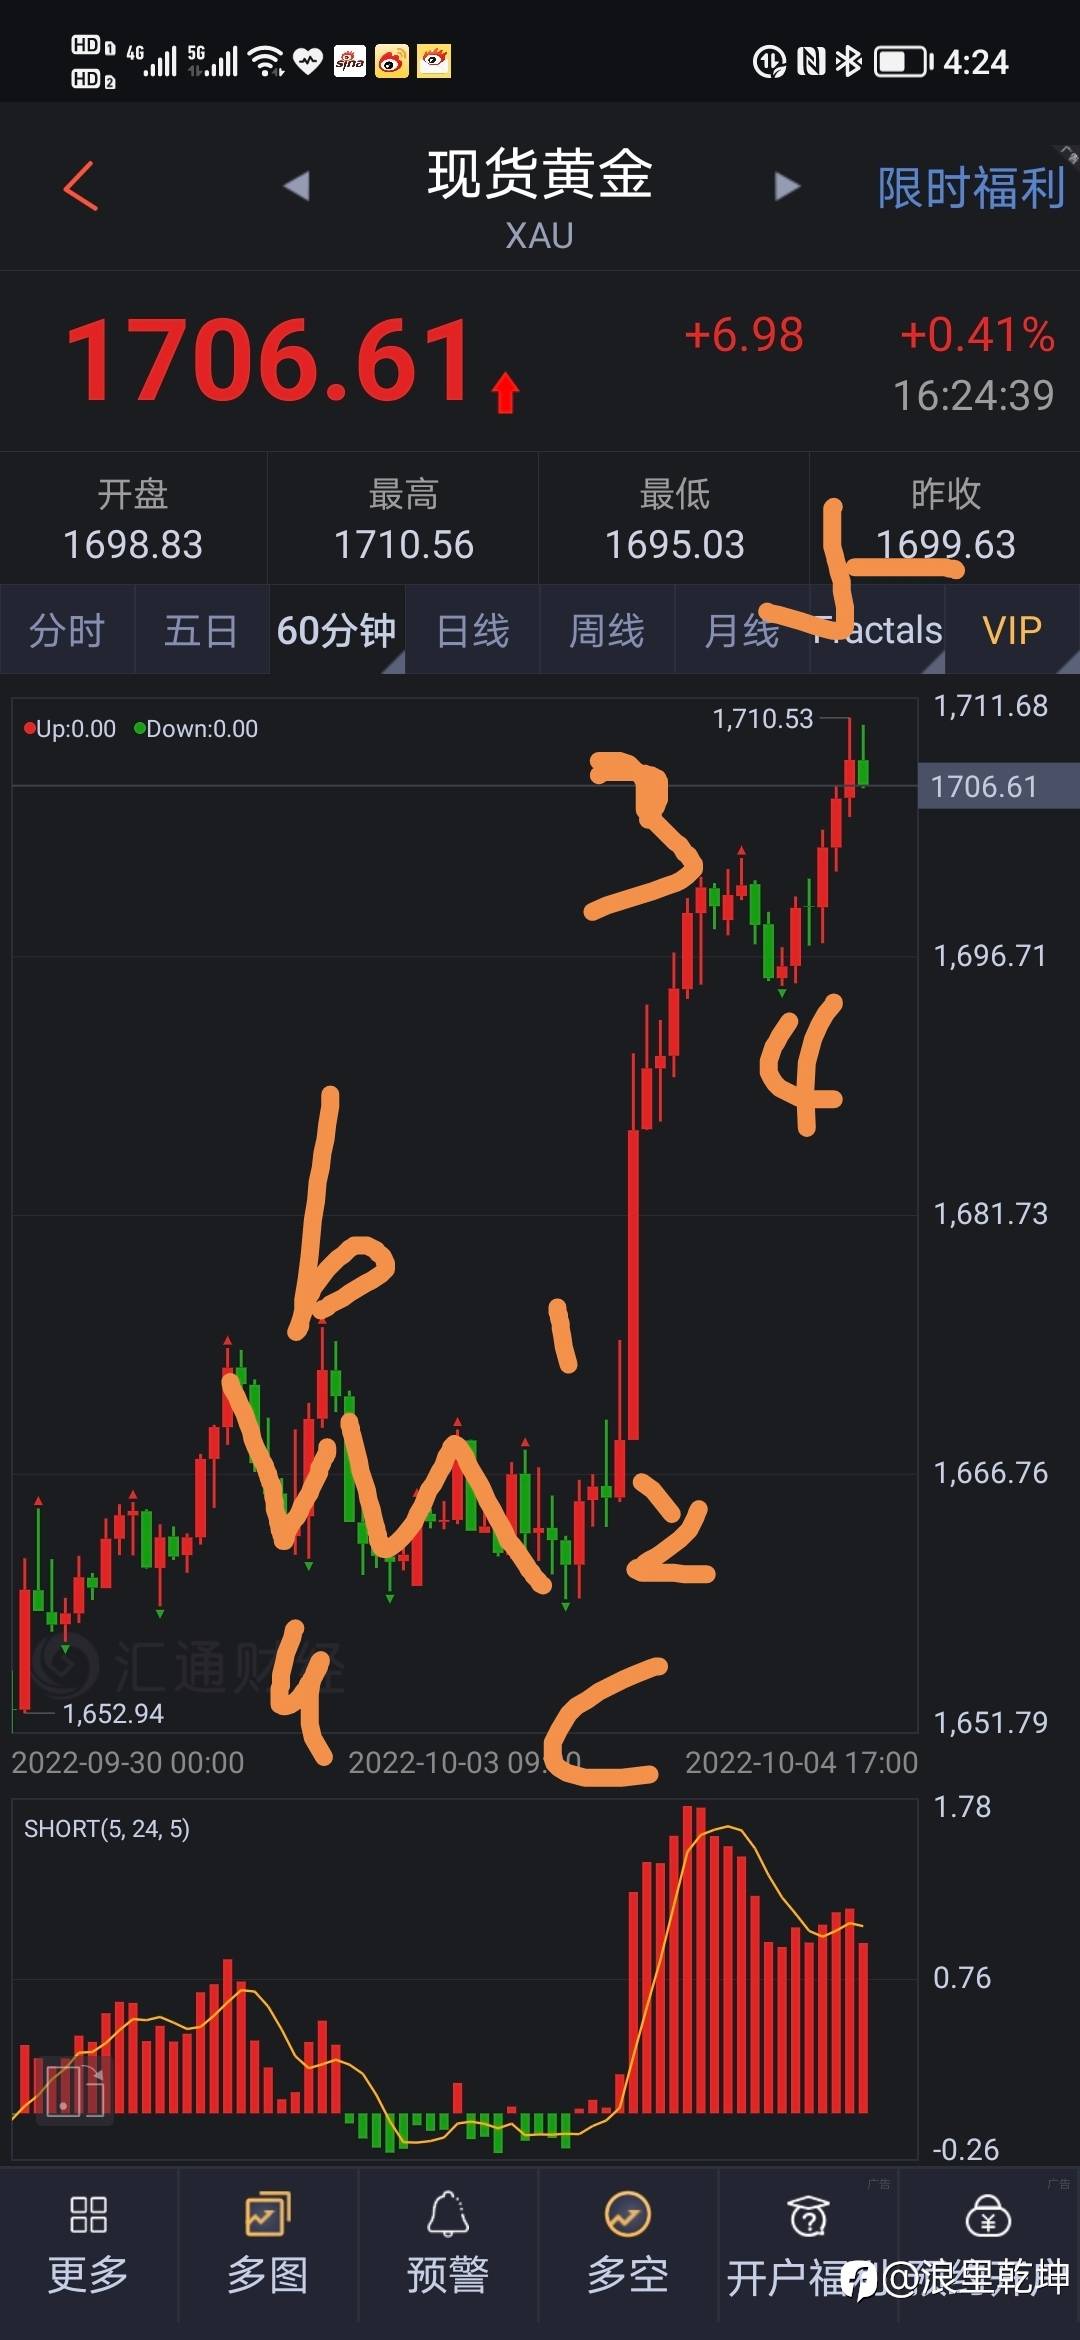Open the 限时福利 promotion link

971,188
